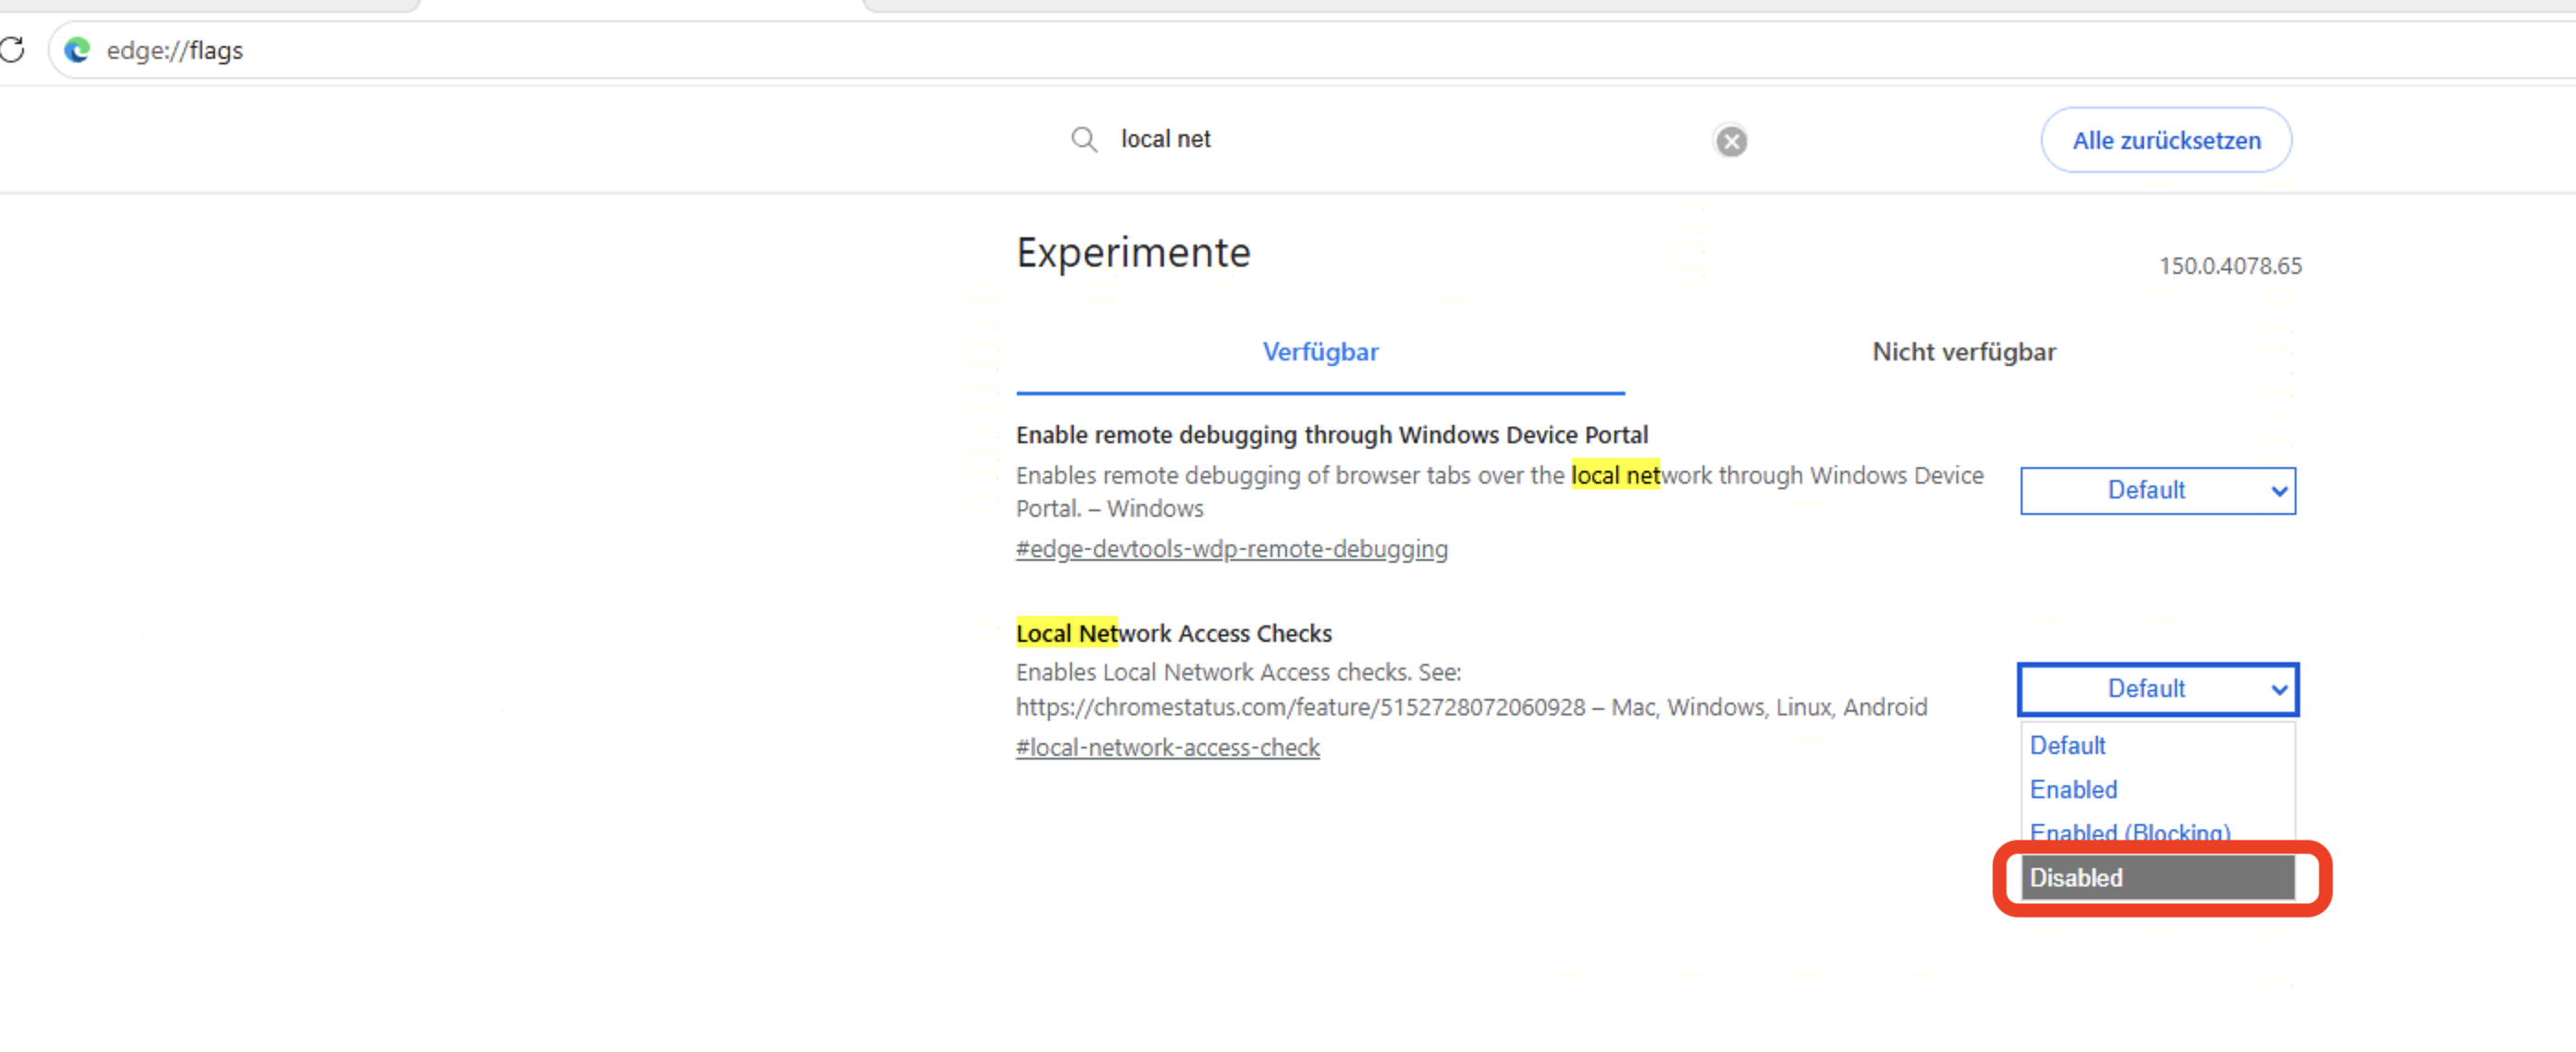Switch to the 'Verfügbar' tab
The image size is (2576, 1052).
1320,352
